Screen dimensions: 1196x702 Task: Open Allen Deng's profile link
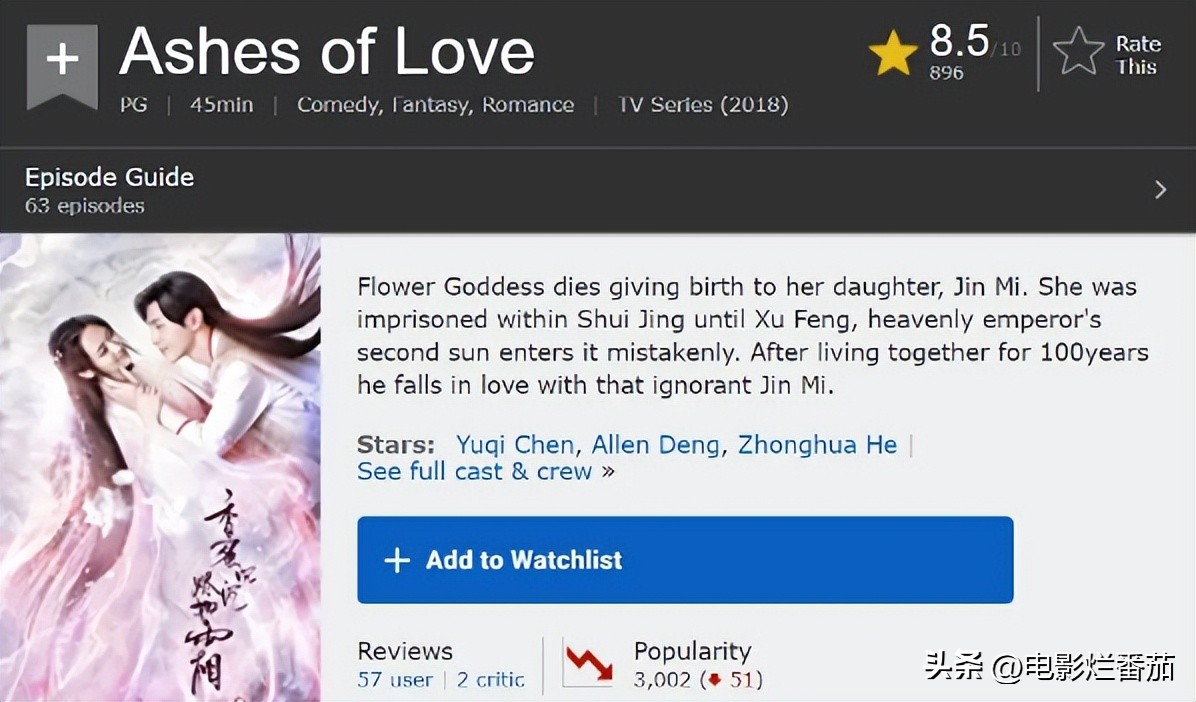click(655, 445)
